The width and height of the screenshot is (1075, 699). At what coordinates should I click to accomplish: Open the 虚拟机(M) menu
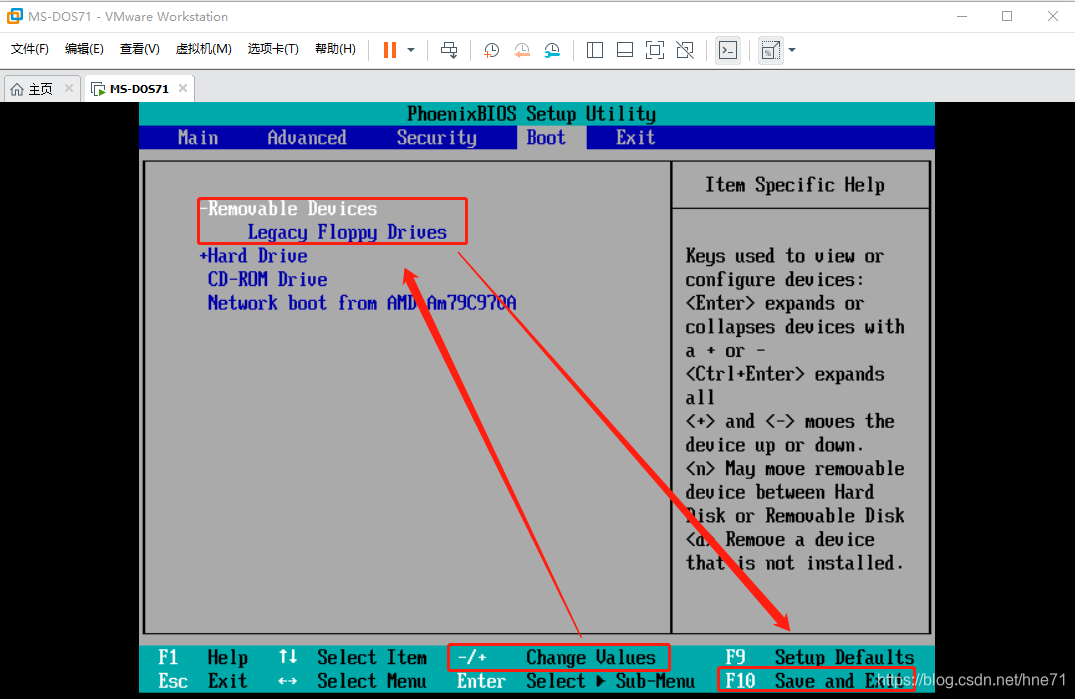[x=203, y=49]
